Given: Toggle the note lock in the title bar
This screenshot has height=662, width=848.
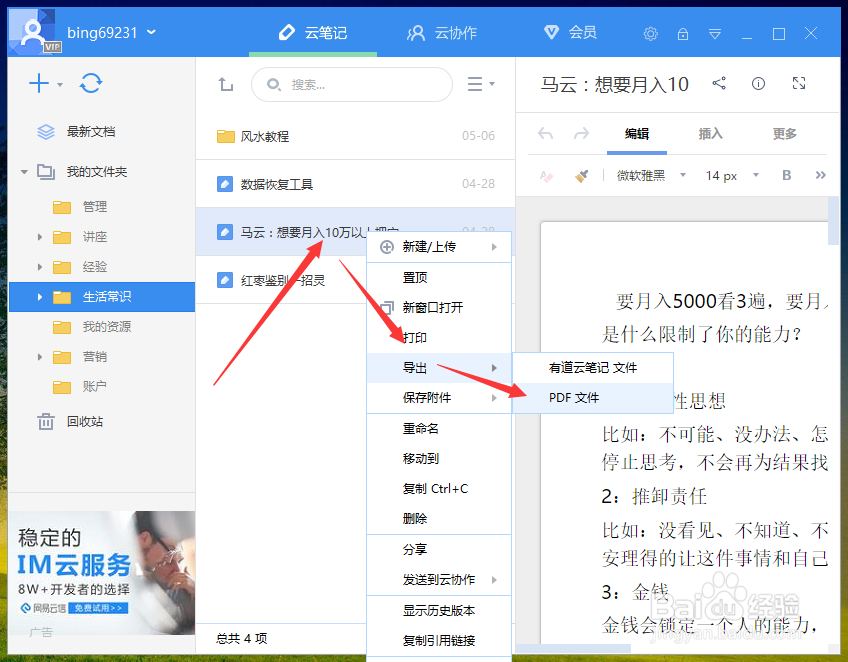Looking at the screenshot, I should [684, 33].
